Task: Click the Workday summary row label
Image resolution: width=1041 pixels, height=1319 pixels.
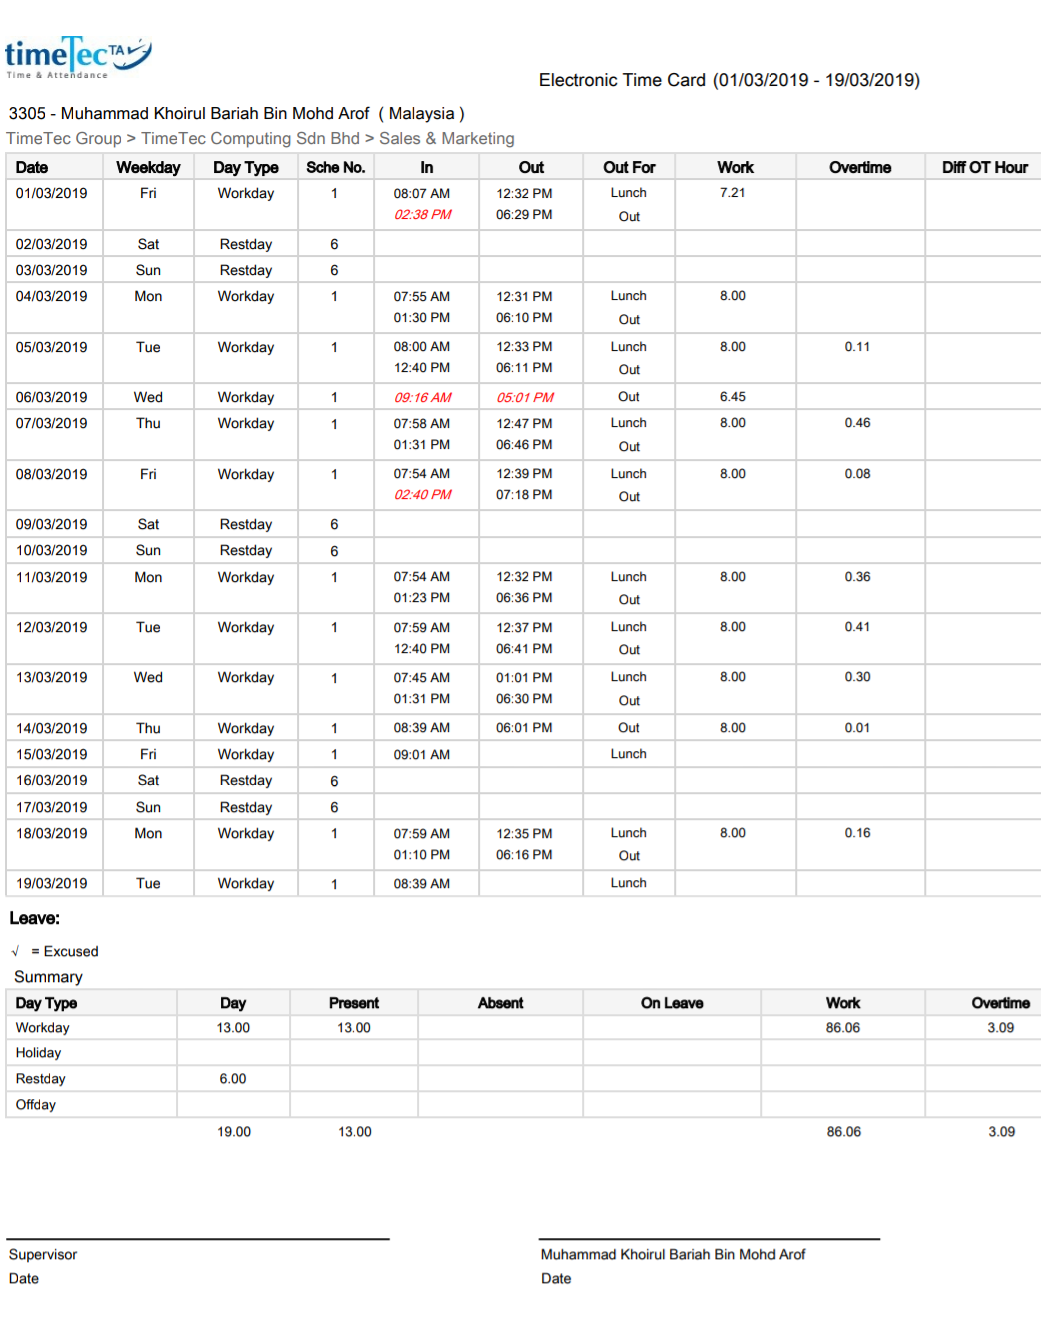Action: point(42,1028)
